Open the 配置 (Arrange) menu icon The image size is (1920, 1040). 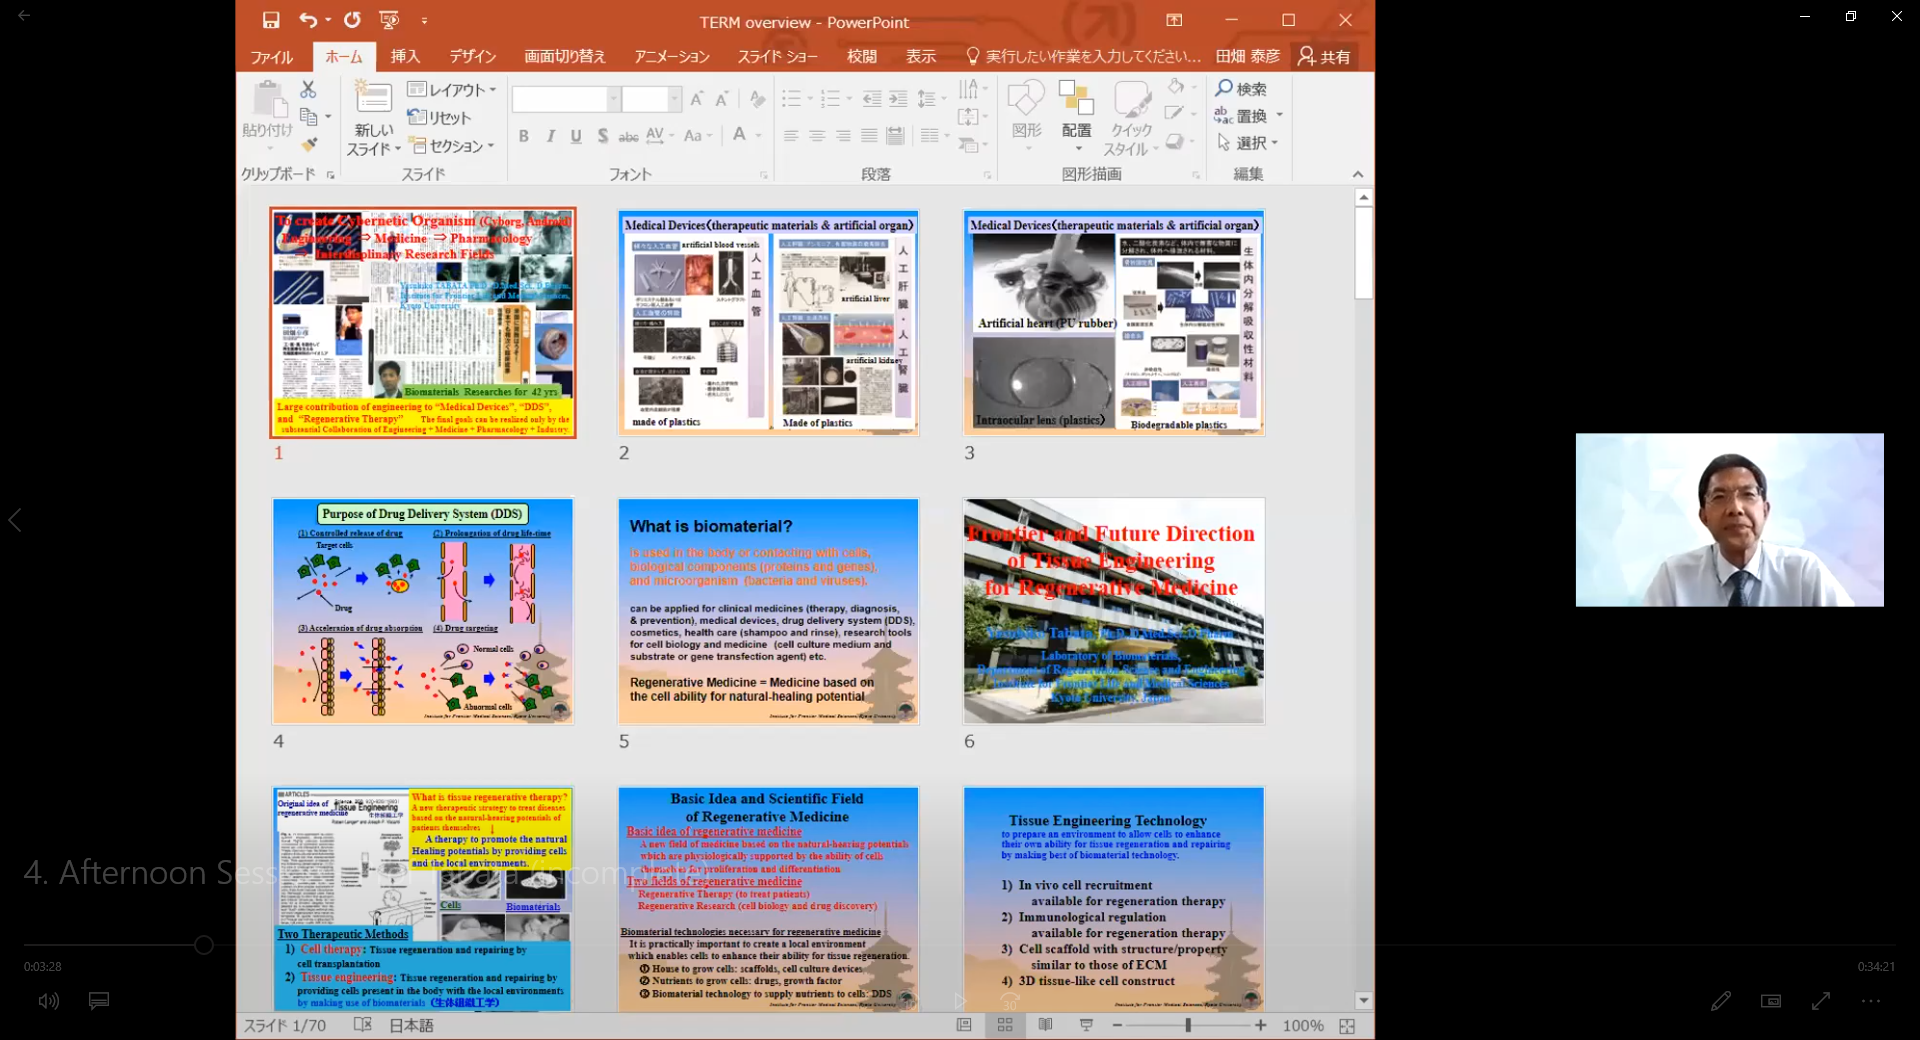click(1076, 110)
